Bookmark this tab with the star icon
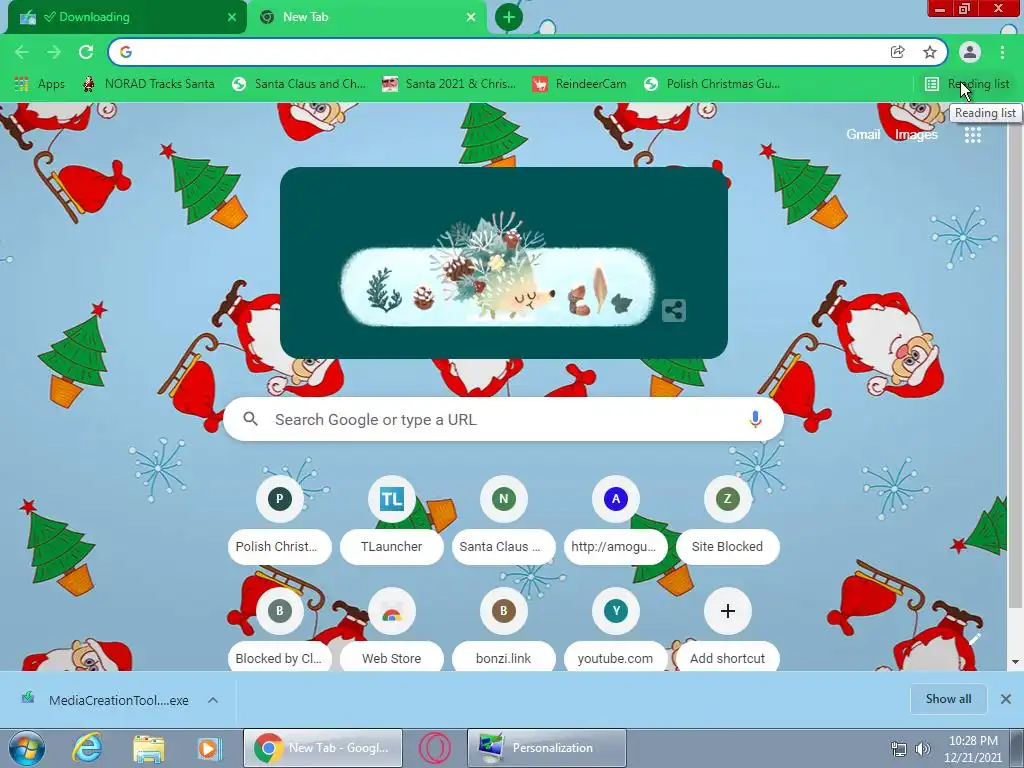 930,52
